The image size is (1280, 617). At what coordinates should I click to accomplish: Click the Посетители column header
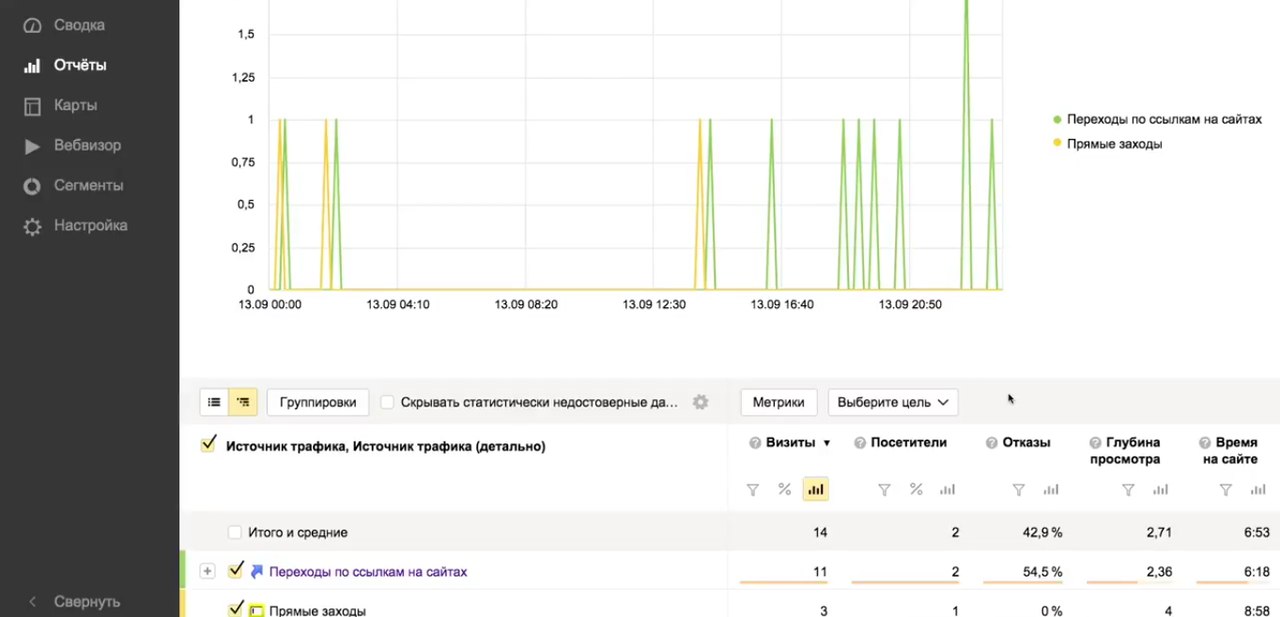(x=908, y=442)
